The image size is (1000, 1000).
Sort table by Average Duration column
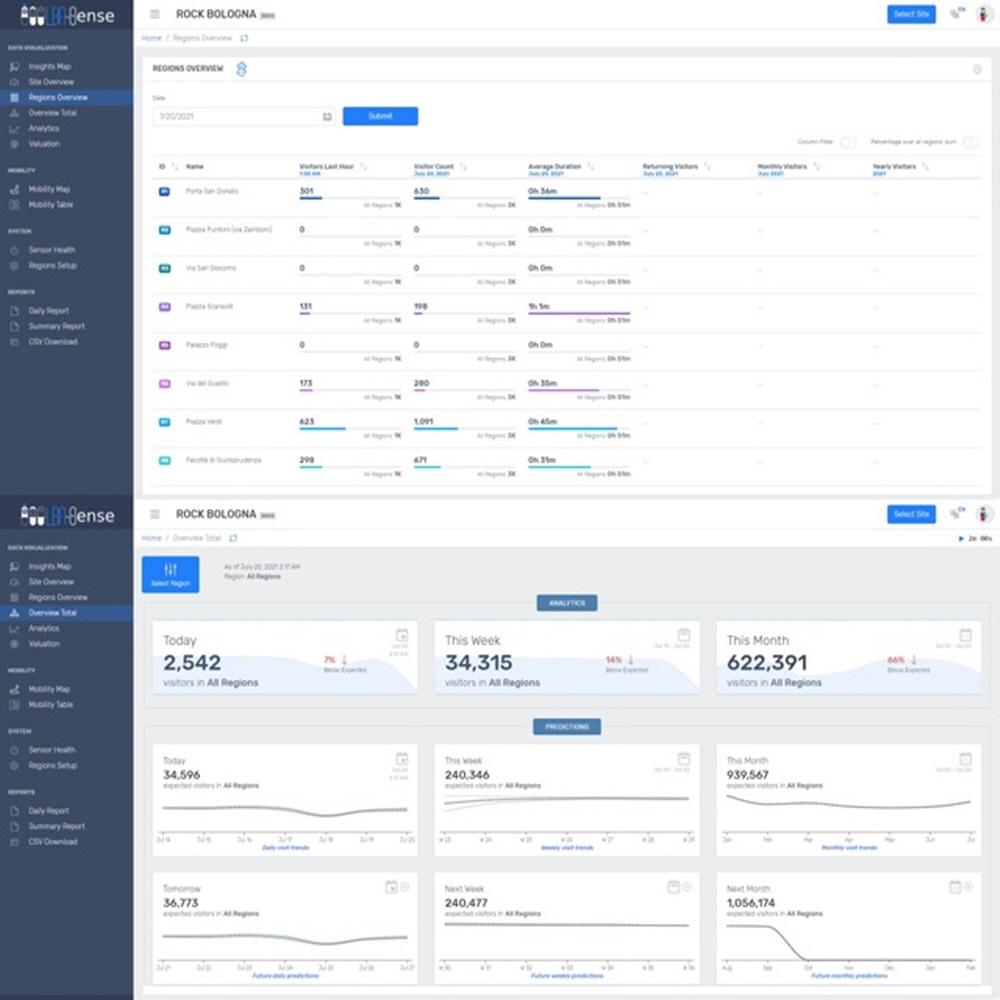pos(590,167)
